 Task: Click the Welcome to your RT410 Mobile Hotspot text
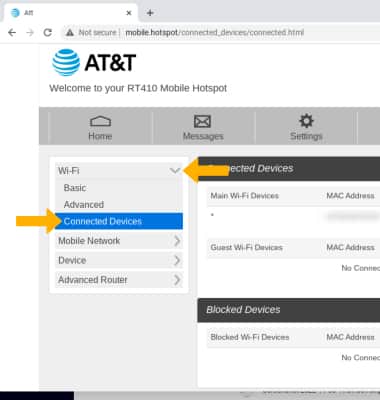click(x=138, y=88)
